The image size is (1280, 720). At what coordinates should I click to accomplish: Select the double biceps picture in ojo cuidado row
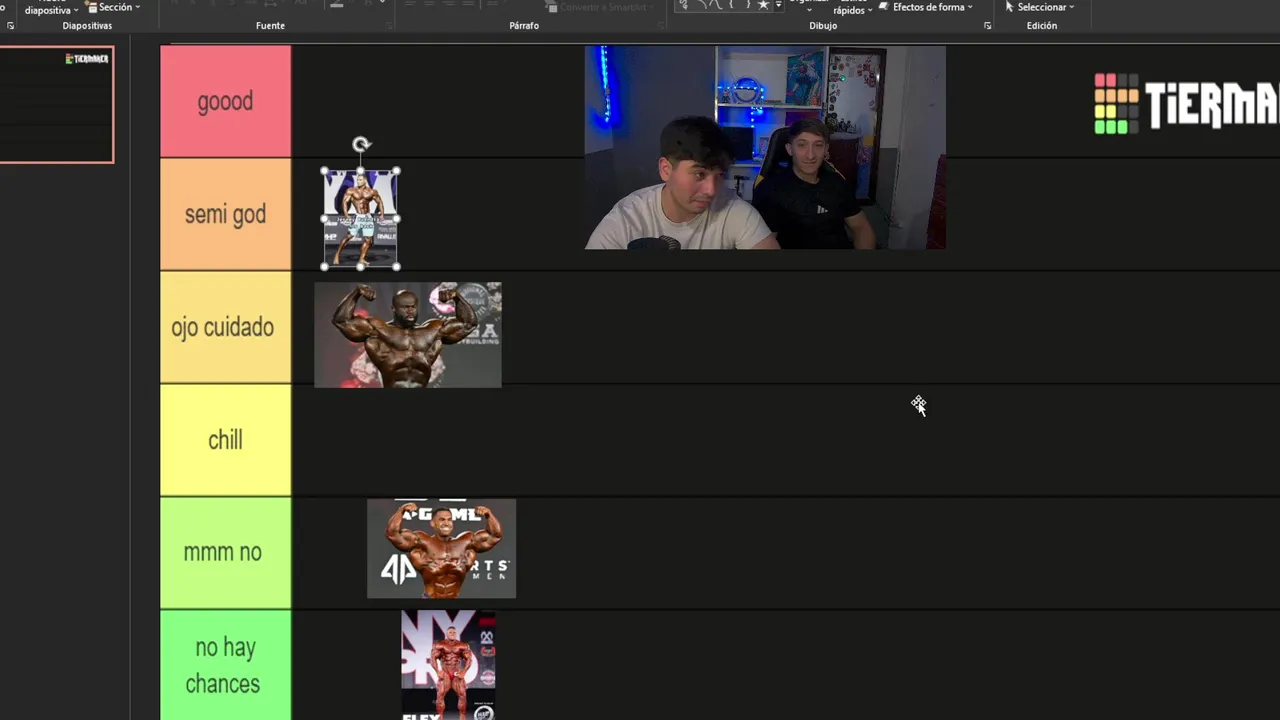pyautogui.click(x=408, y=335)
